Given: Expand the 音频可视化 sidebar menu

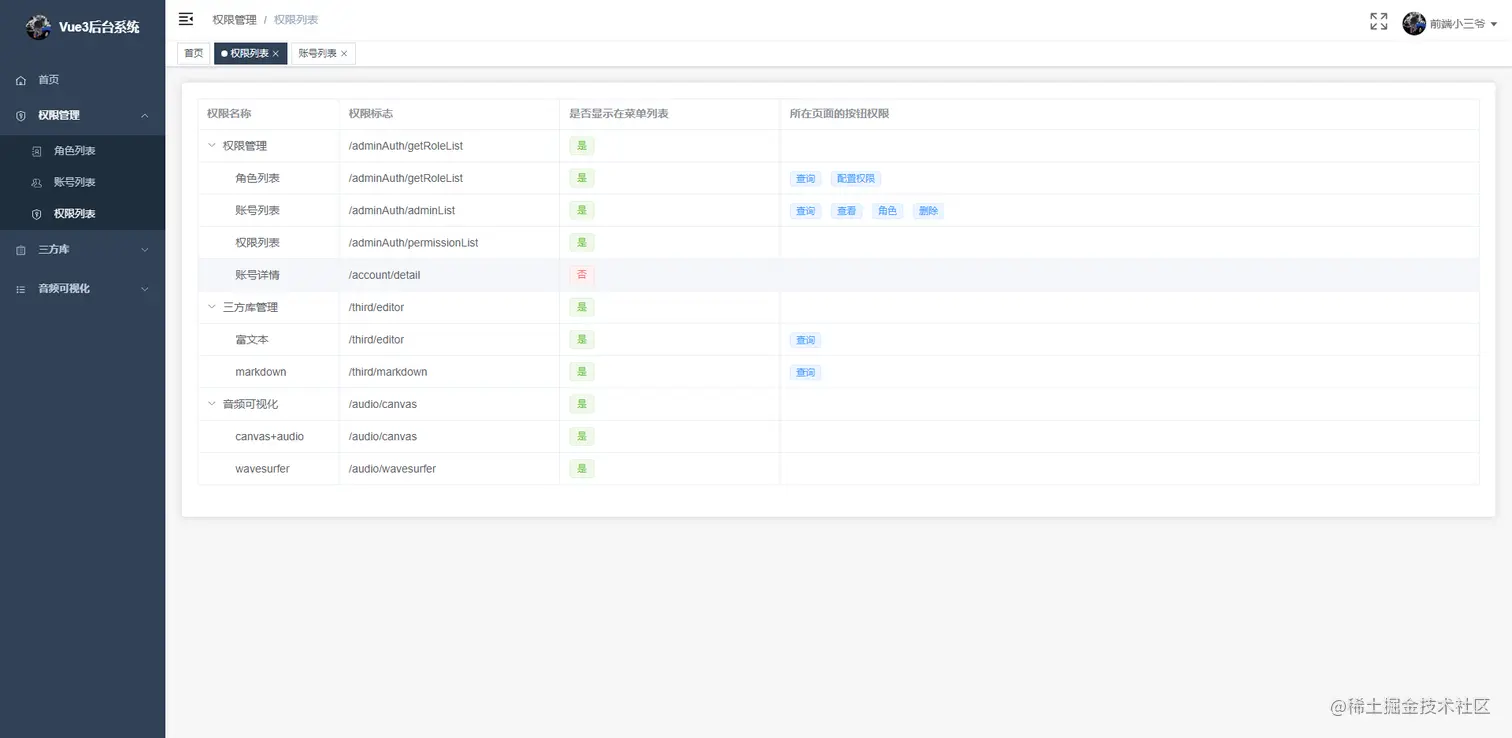Looking at the screenshot, I should point(145,289).
